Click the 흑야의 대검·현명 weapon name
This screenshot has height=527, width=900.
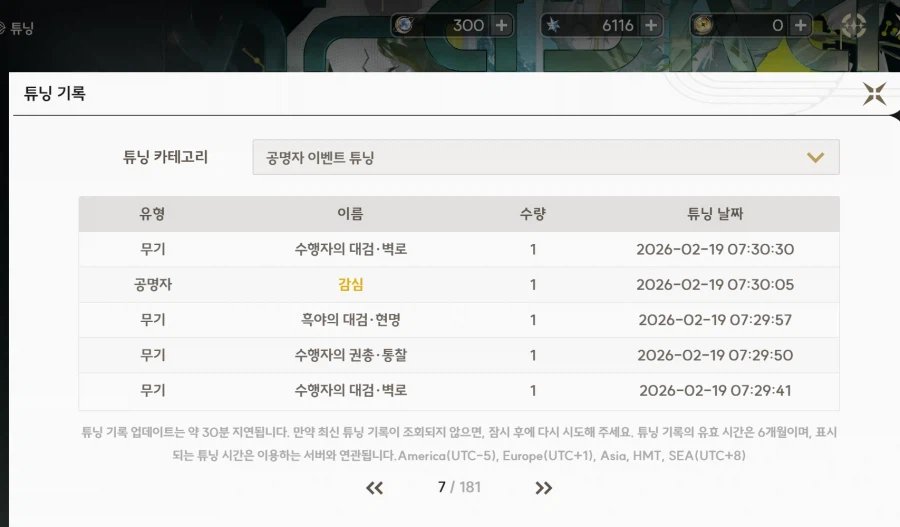tap(350, 320)
